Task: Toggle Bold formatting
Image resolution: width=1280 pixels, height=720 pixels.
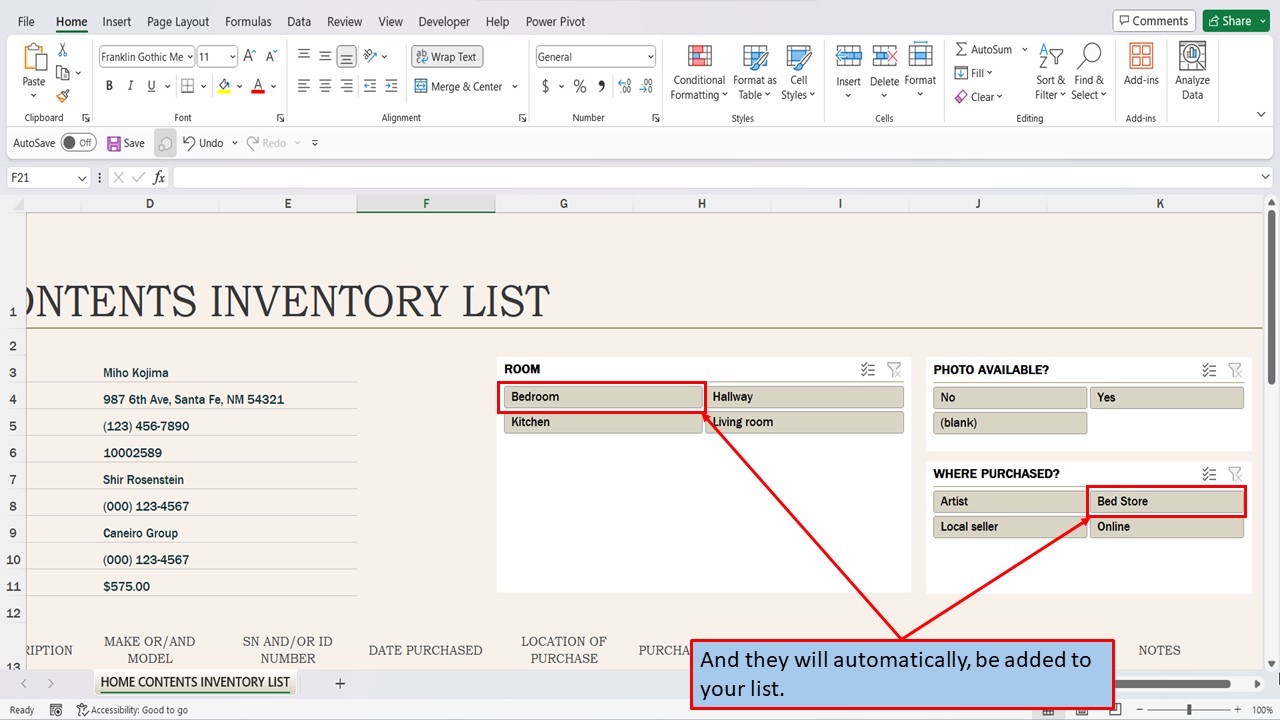Action: coord(109,85)
